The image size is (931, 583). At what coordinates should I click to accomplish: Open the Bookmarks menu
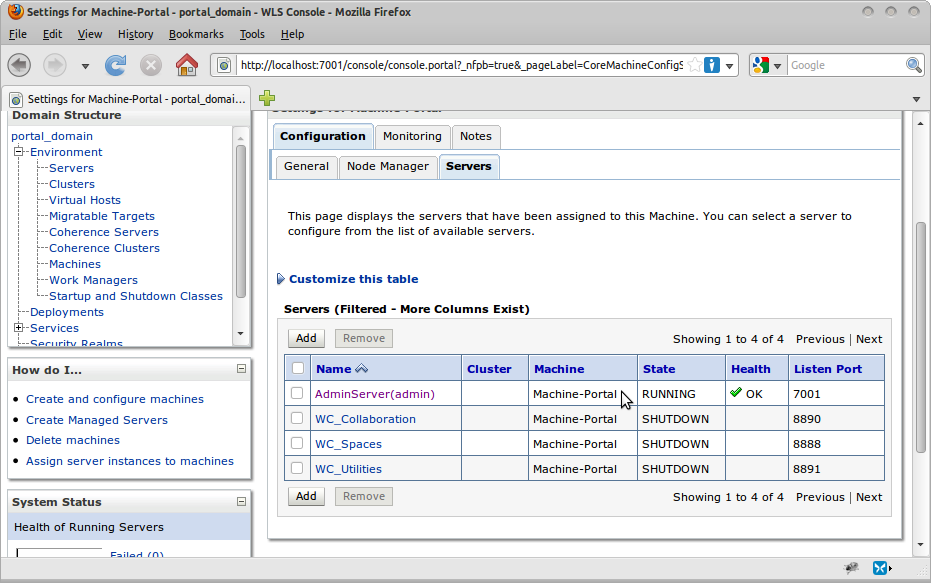(196, 34)
